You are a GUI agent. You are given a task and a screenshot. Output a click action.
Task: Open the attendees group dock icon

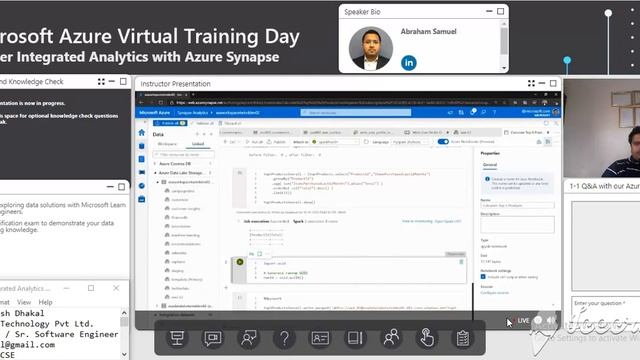[x=391, y=338]
